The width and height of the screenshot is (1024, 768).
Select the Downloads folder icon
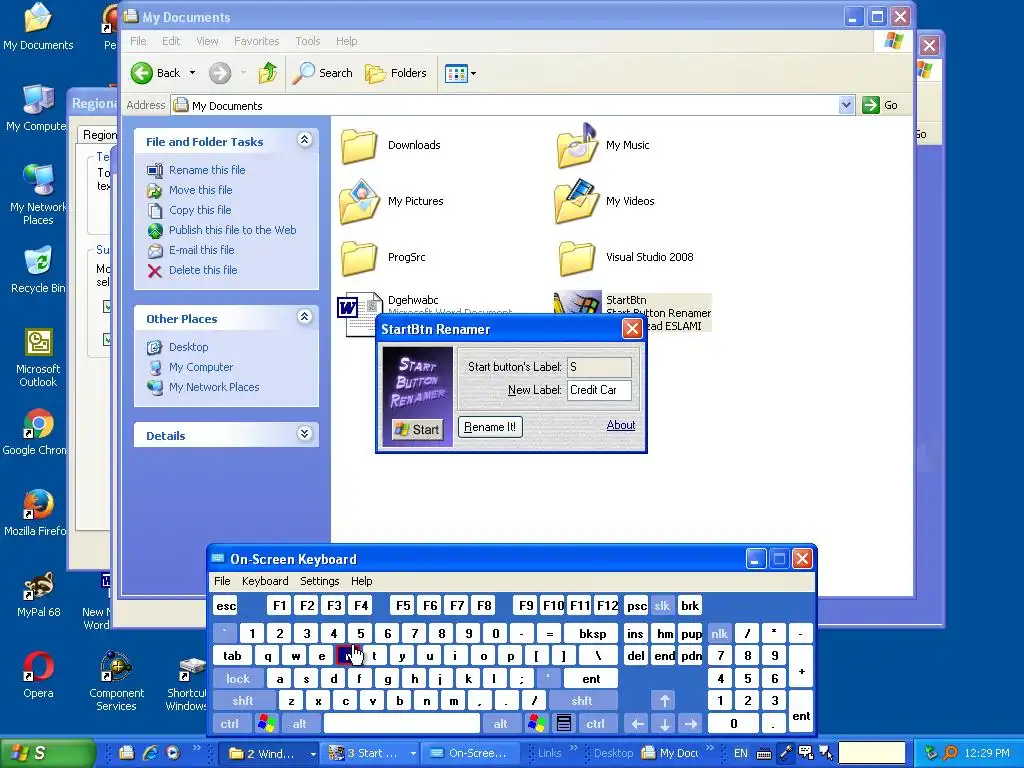359,146
